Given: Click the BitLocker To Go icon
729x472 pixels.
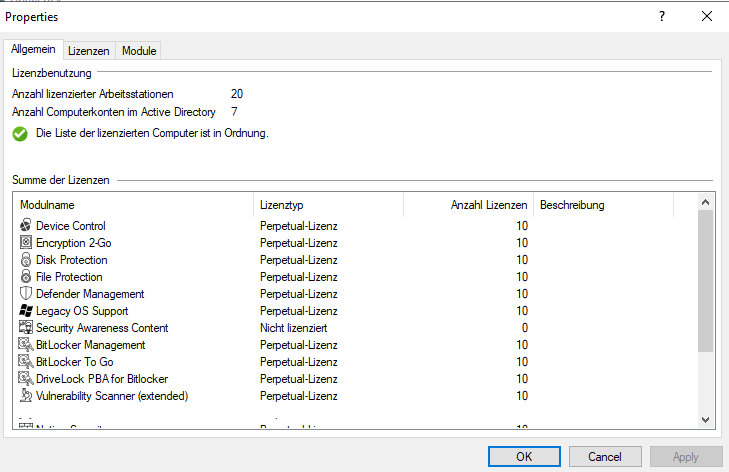Looking at the screenshot, I should tap(26, 362).
